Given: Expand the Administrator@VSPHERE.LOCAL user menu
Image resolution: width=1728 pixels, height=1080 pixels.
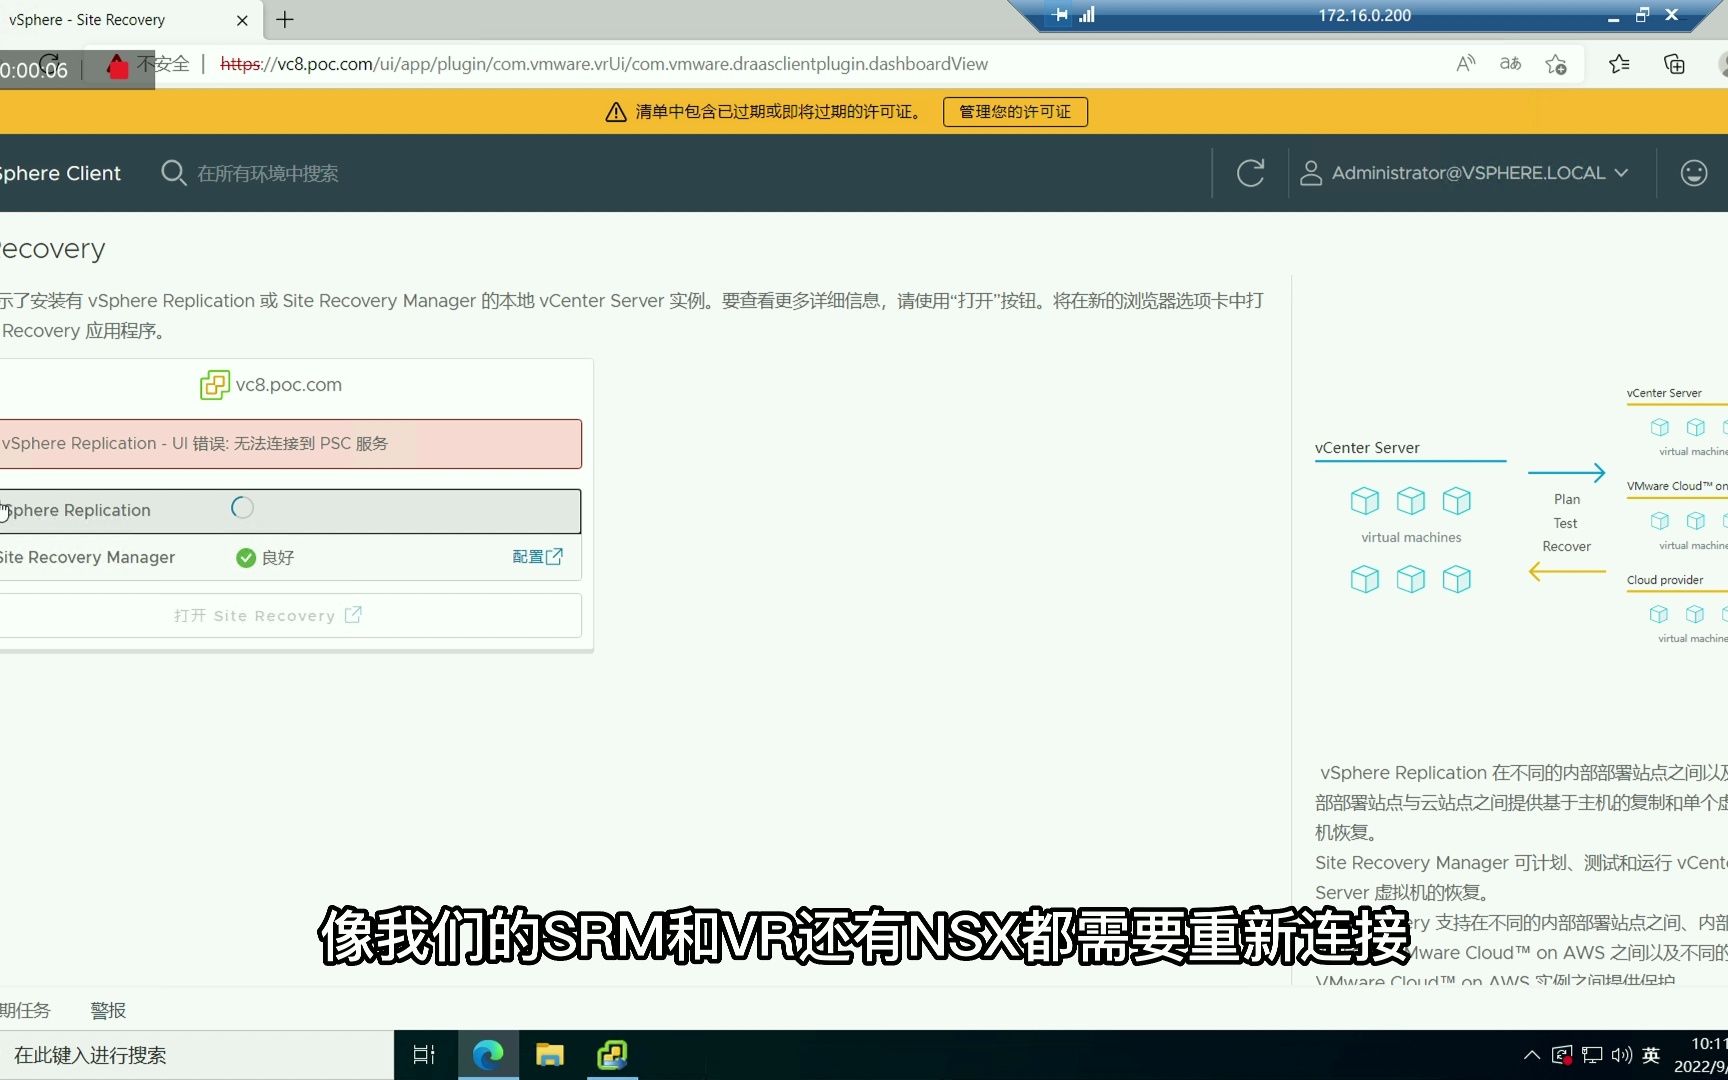Looking at the screenshot, I should (x=1465, y=173).
